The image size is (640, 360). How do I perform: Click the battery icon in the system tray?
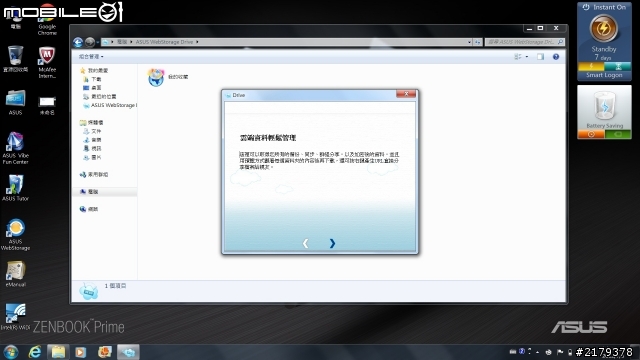[570, 352]
